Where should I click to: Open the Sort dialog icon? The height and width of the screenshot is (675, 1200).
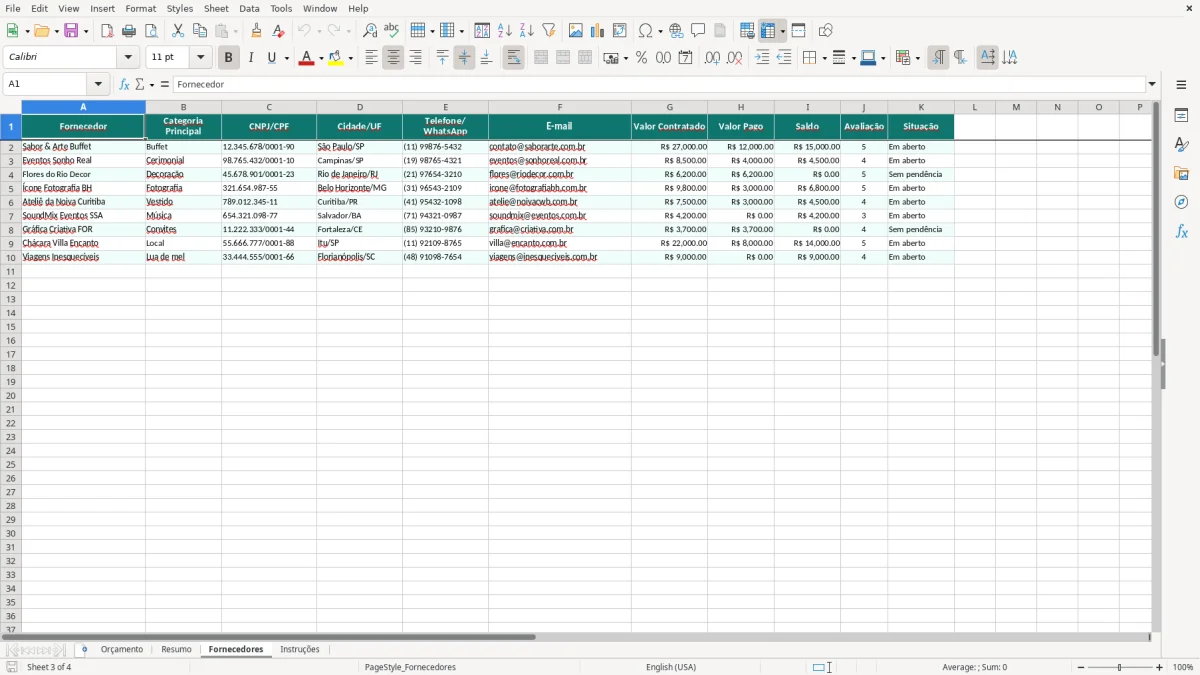pyautogui.click(x=482, y=31)
